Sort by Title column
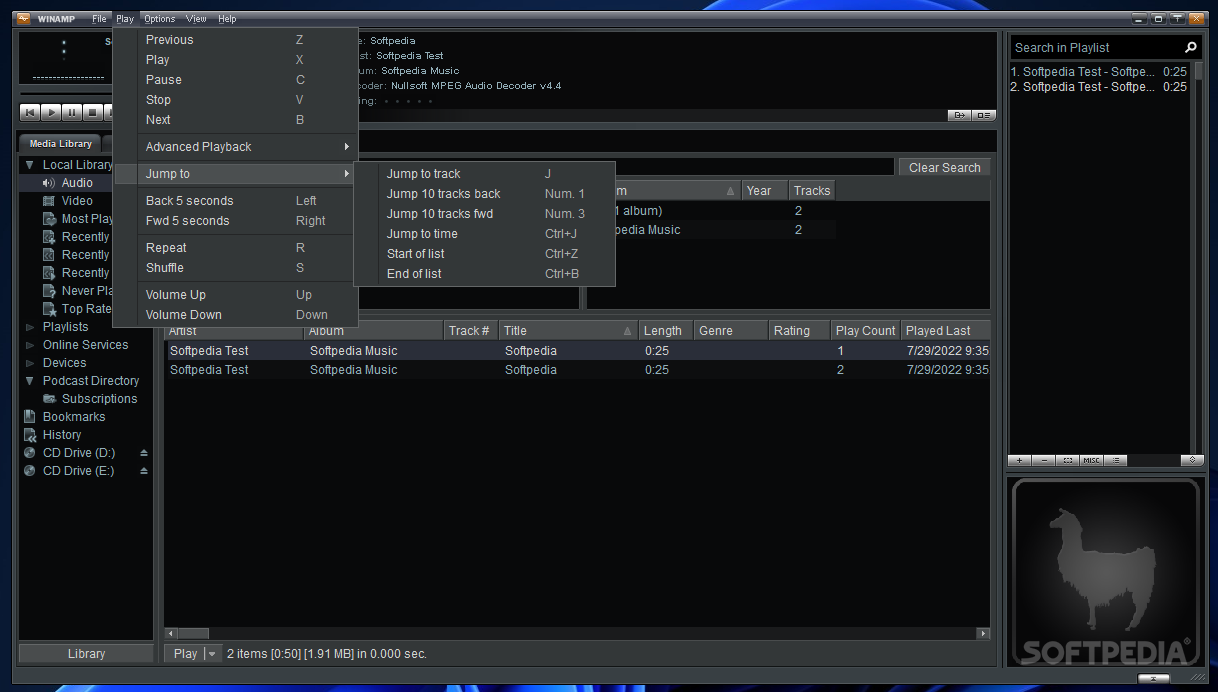 point(567,331)
